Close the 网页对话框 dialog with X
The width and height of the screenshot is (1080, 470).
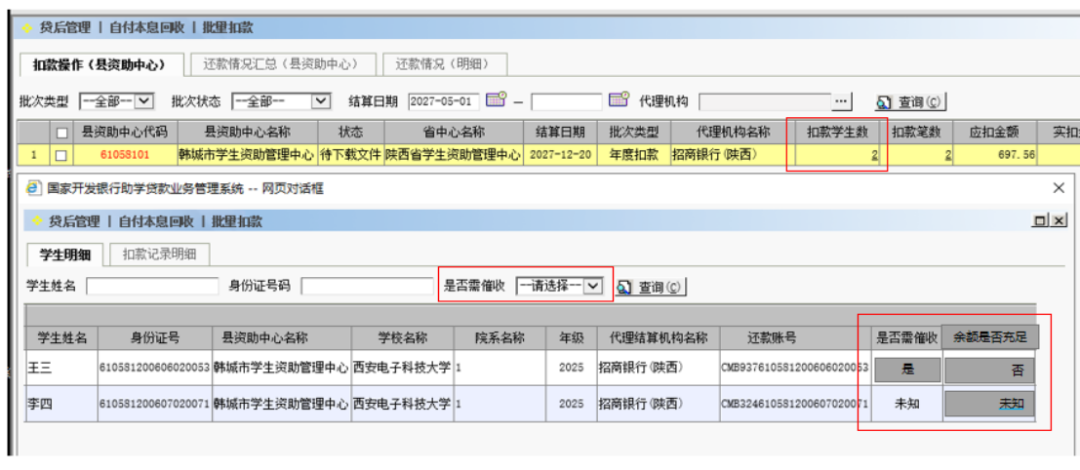1059,187
